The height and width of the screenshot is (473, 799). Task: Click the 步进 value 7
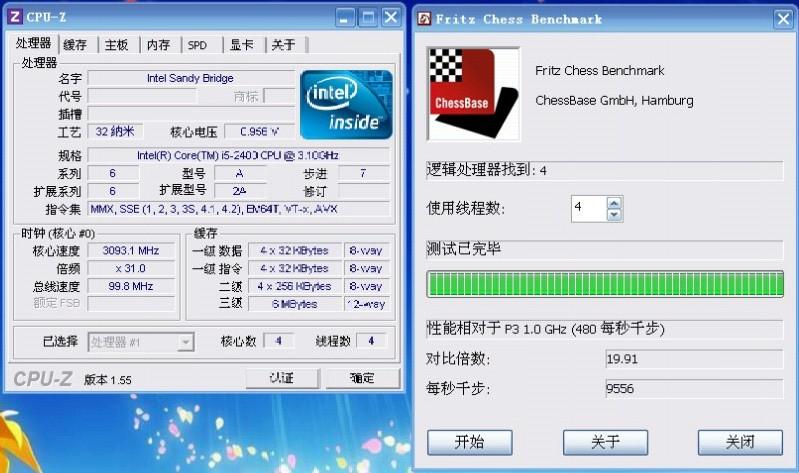tap(363, 173)
